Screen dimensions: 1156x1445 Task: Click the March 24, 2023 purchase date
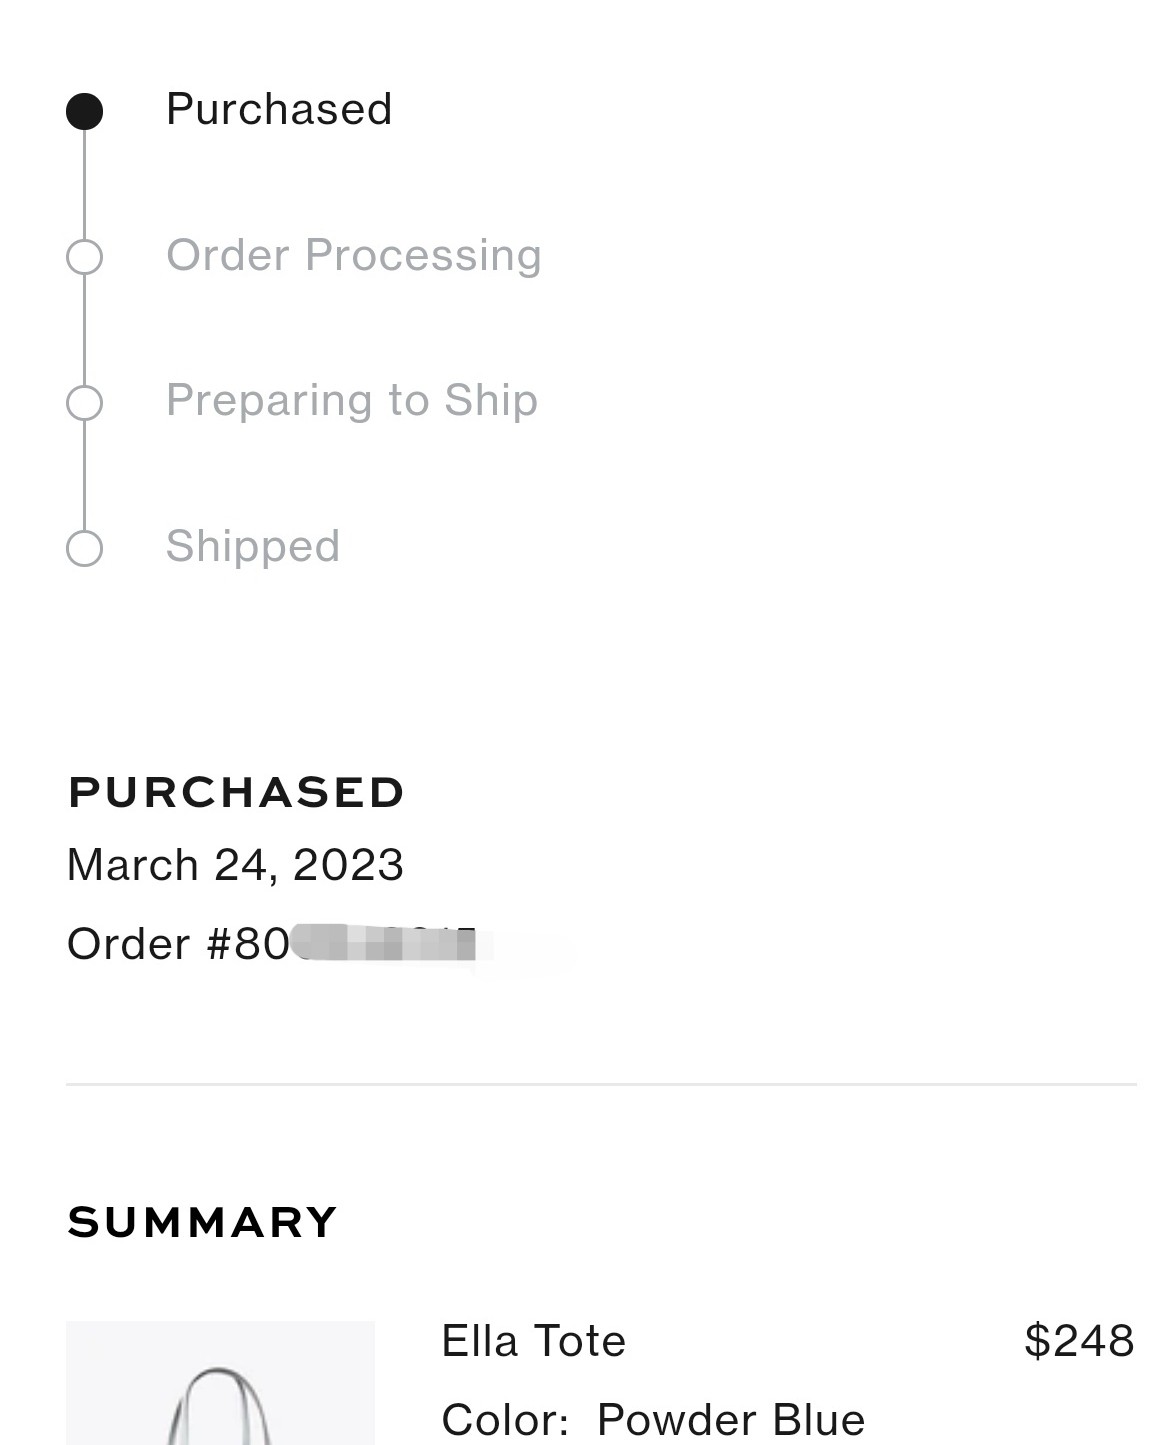coord(235,865)
